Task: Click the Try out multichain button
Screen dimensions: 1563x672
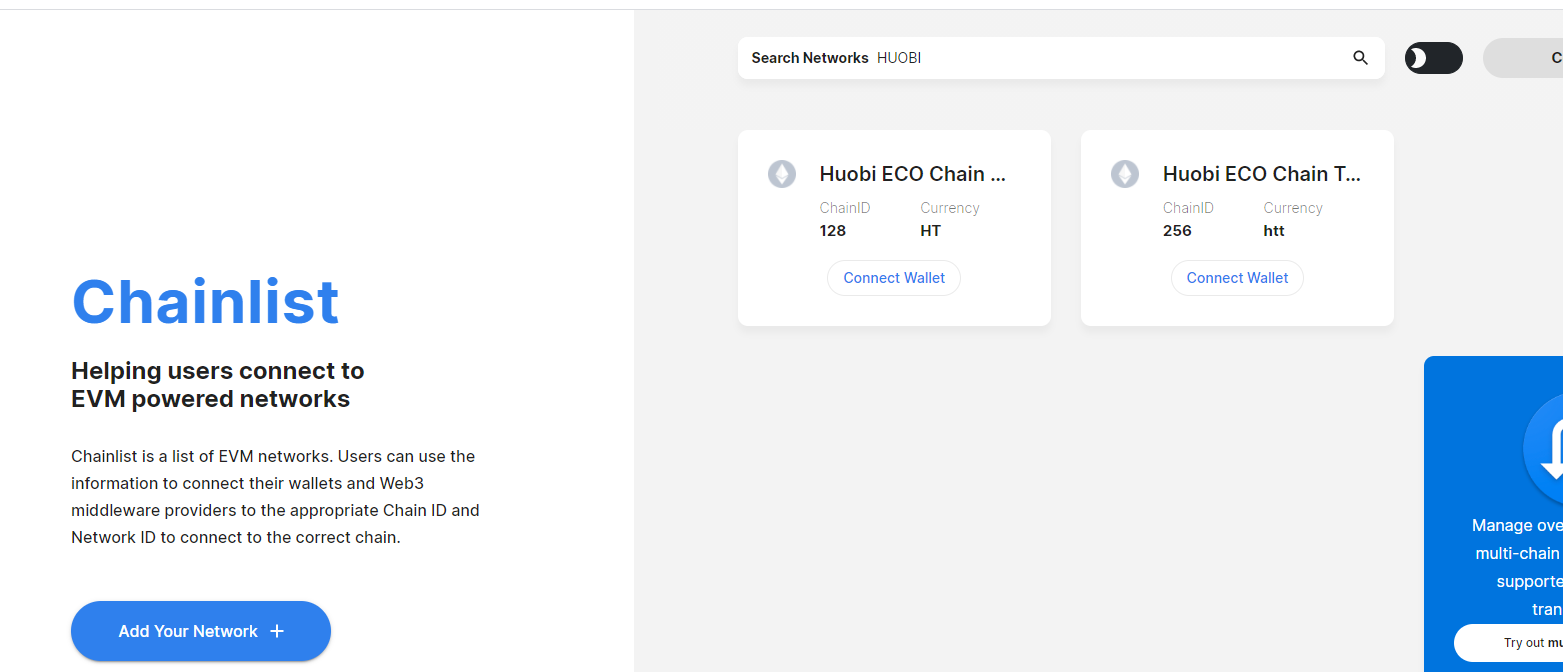Action: tap(1520, 642)
